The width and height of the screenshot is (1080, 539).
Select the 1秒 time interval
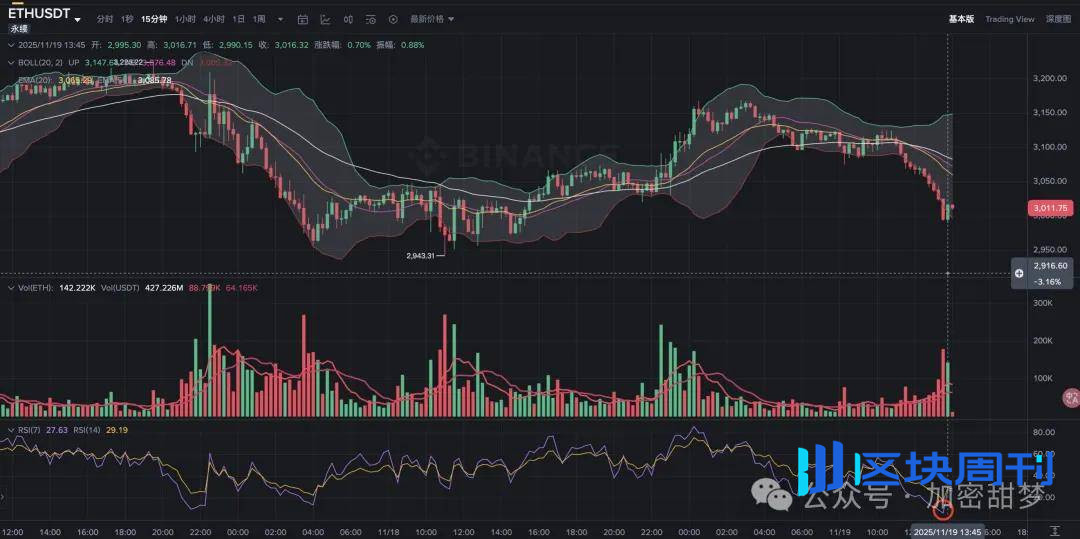(x=127, y=19)
